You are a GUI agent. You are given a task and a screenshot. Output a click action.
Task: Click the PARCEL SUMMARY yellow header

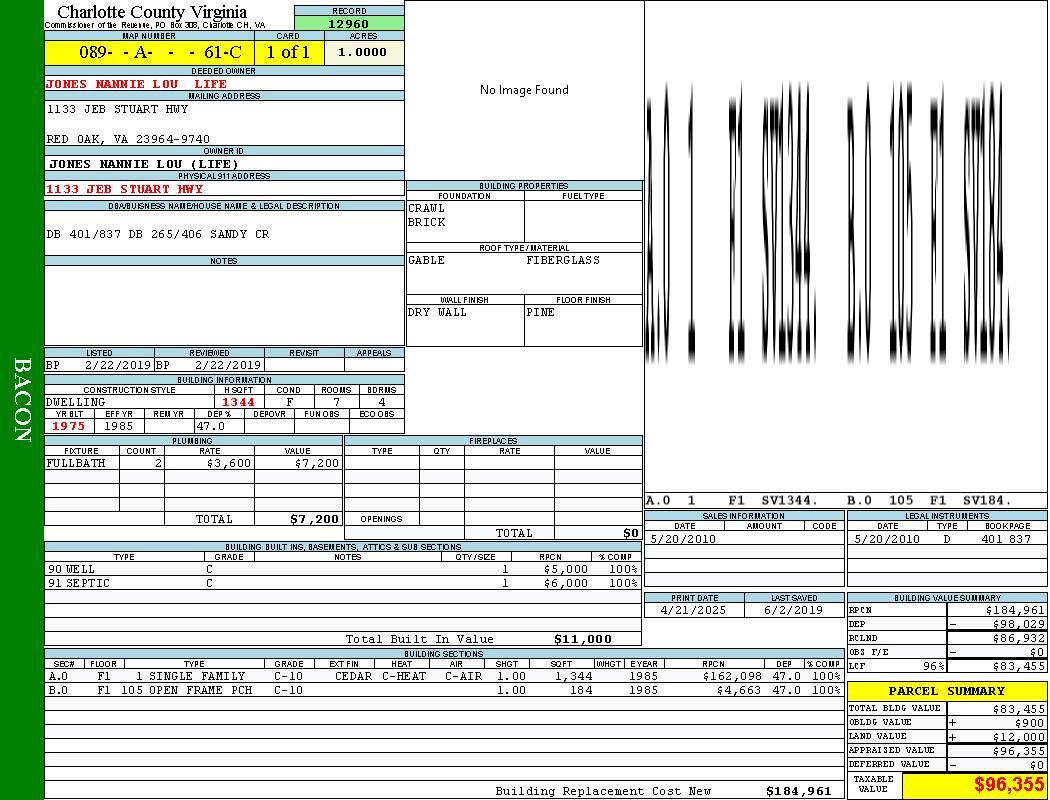947,691
